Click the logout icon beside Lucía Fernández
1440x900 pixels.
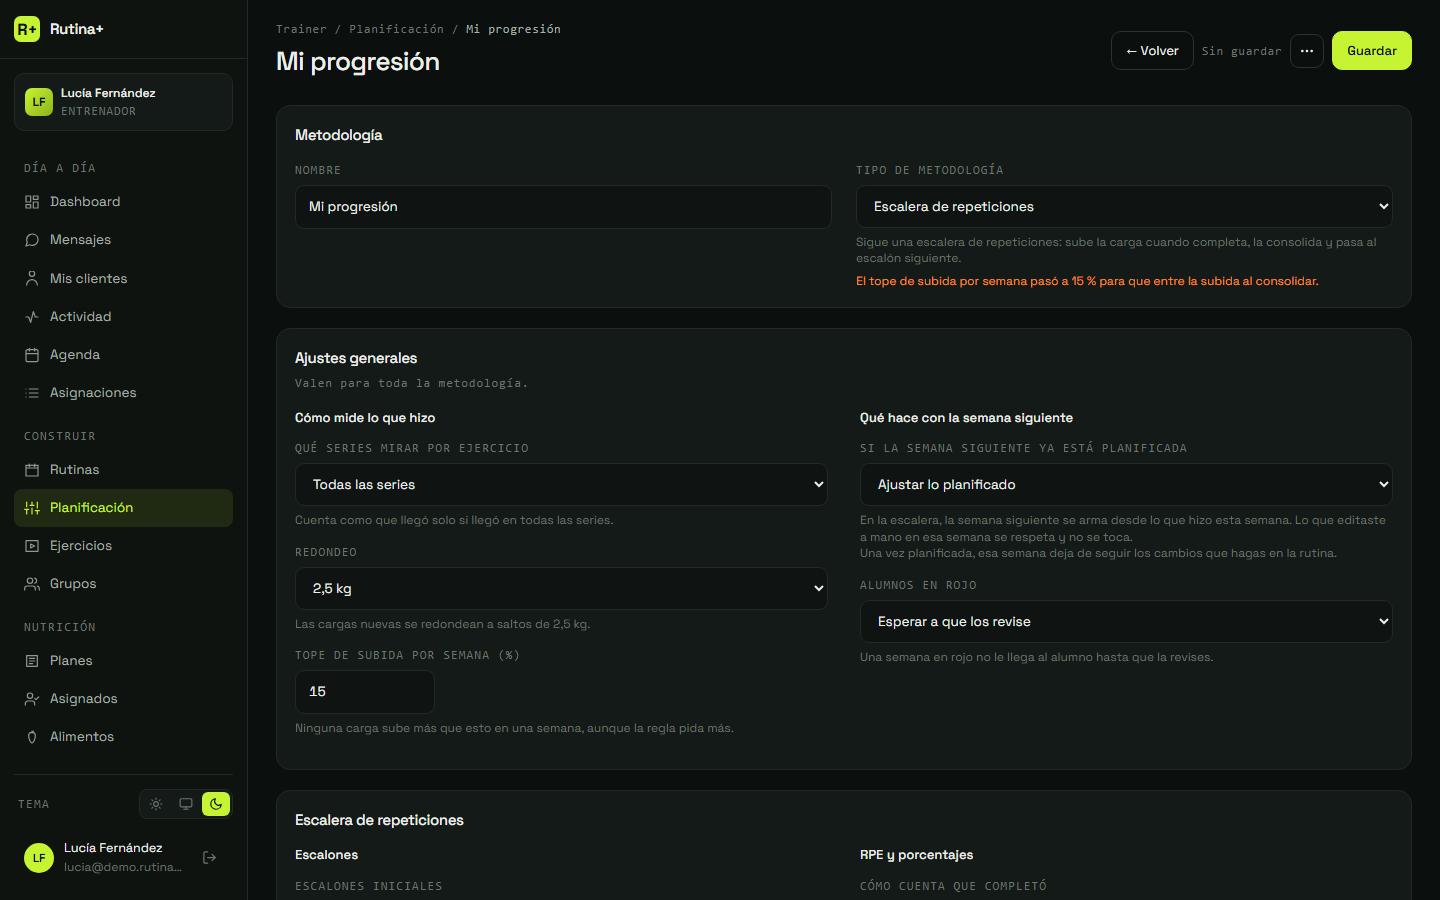(x=209, y=857)
